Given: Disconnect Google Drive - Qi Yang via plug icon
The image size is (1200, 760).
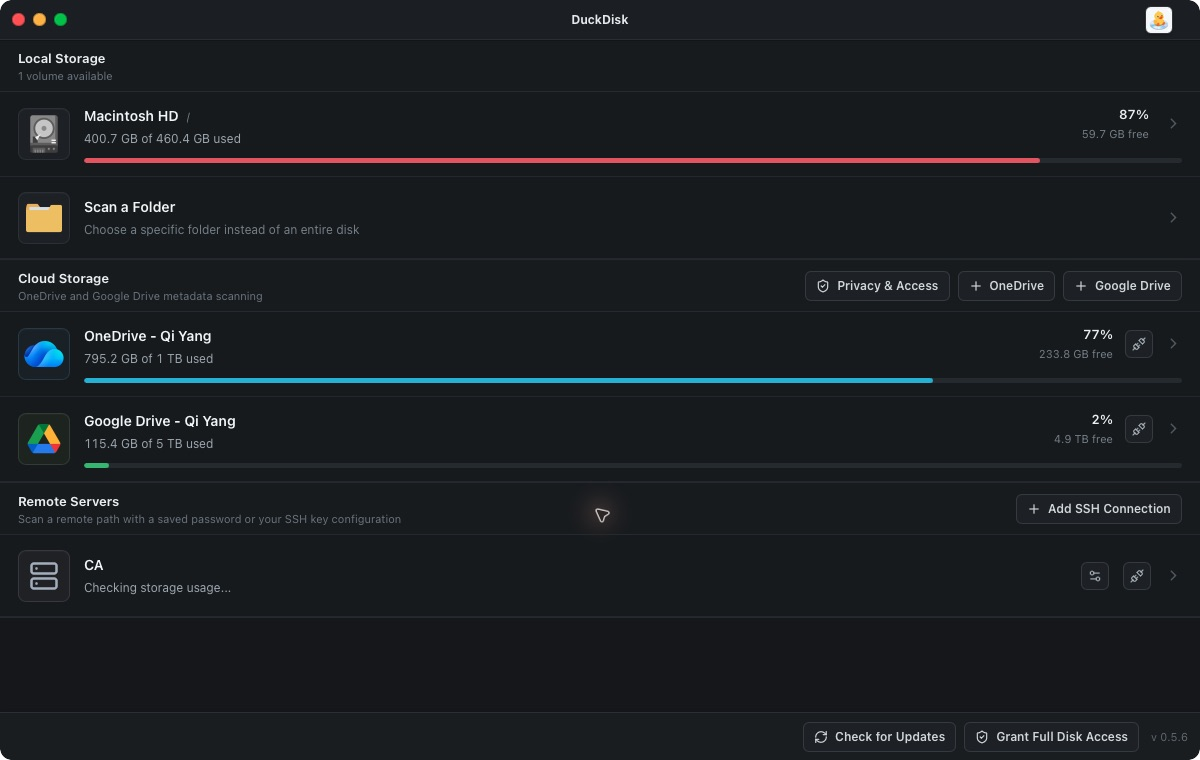Looking at the screenshot, I should [x=1139, y=429].
